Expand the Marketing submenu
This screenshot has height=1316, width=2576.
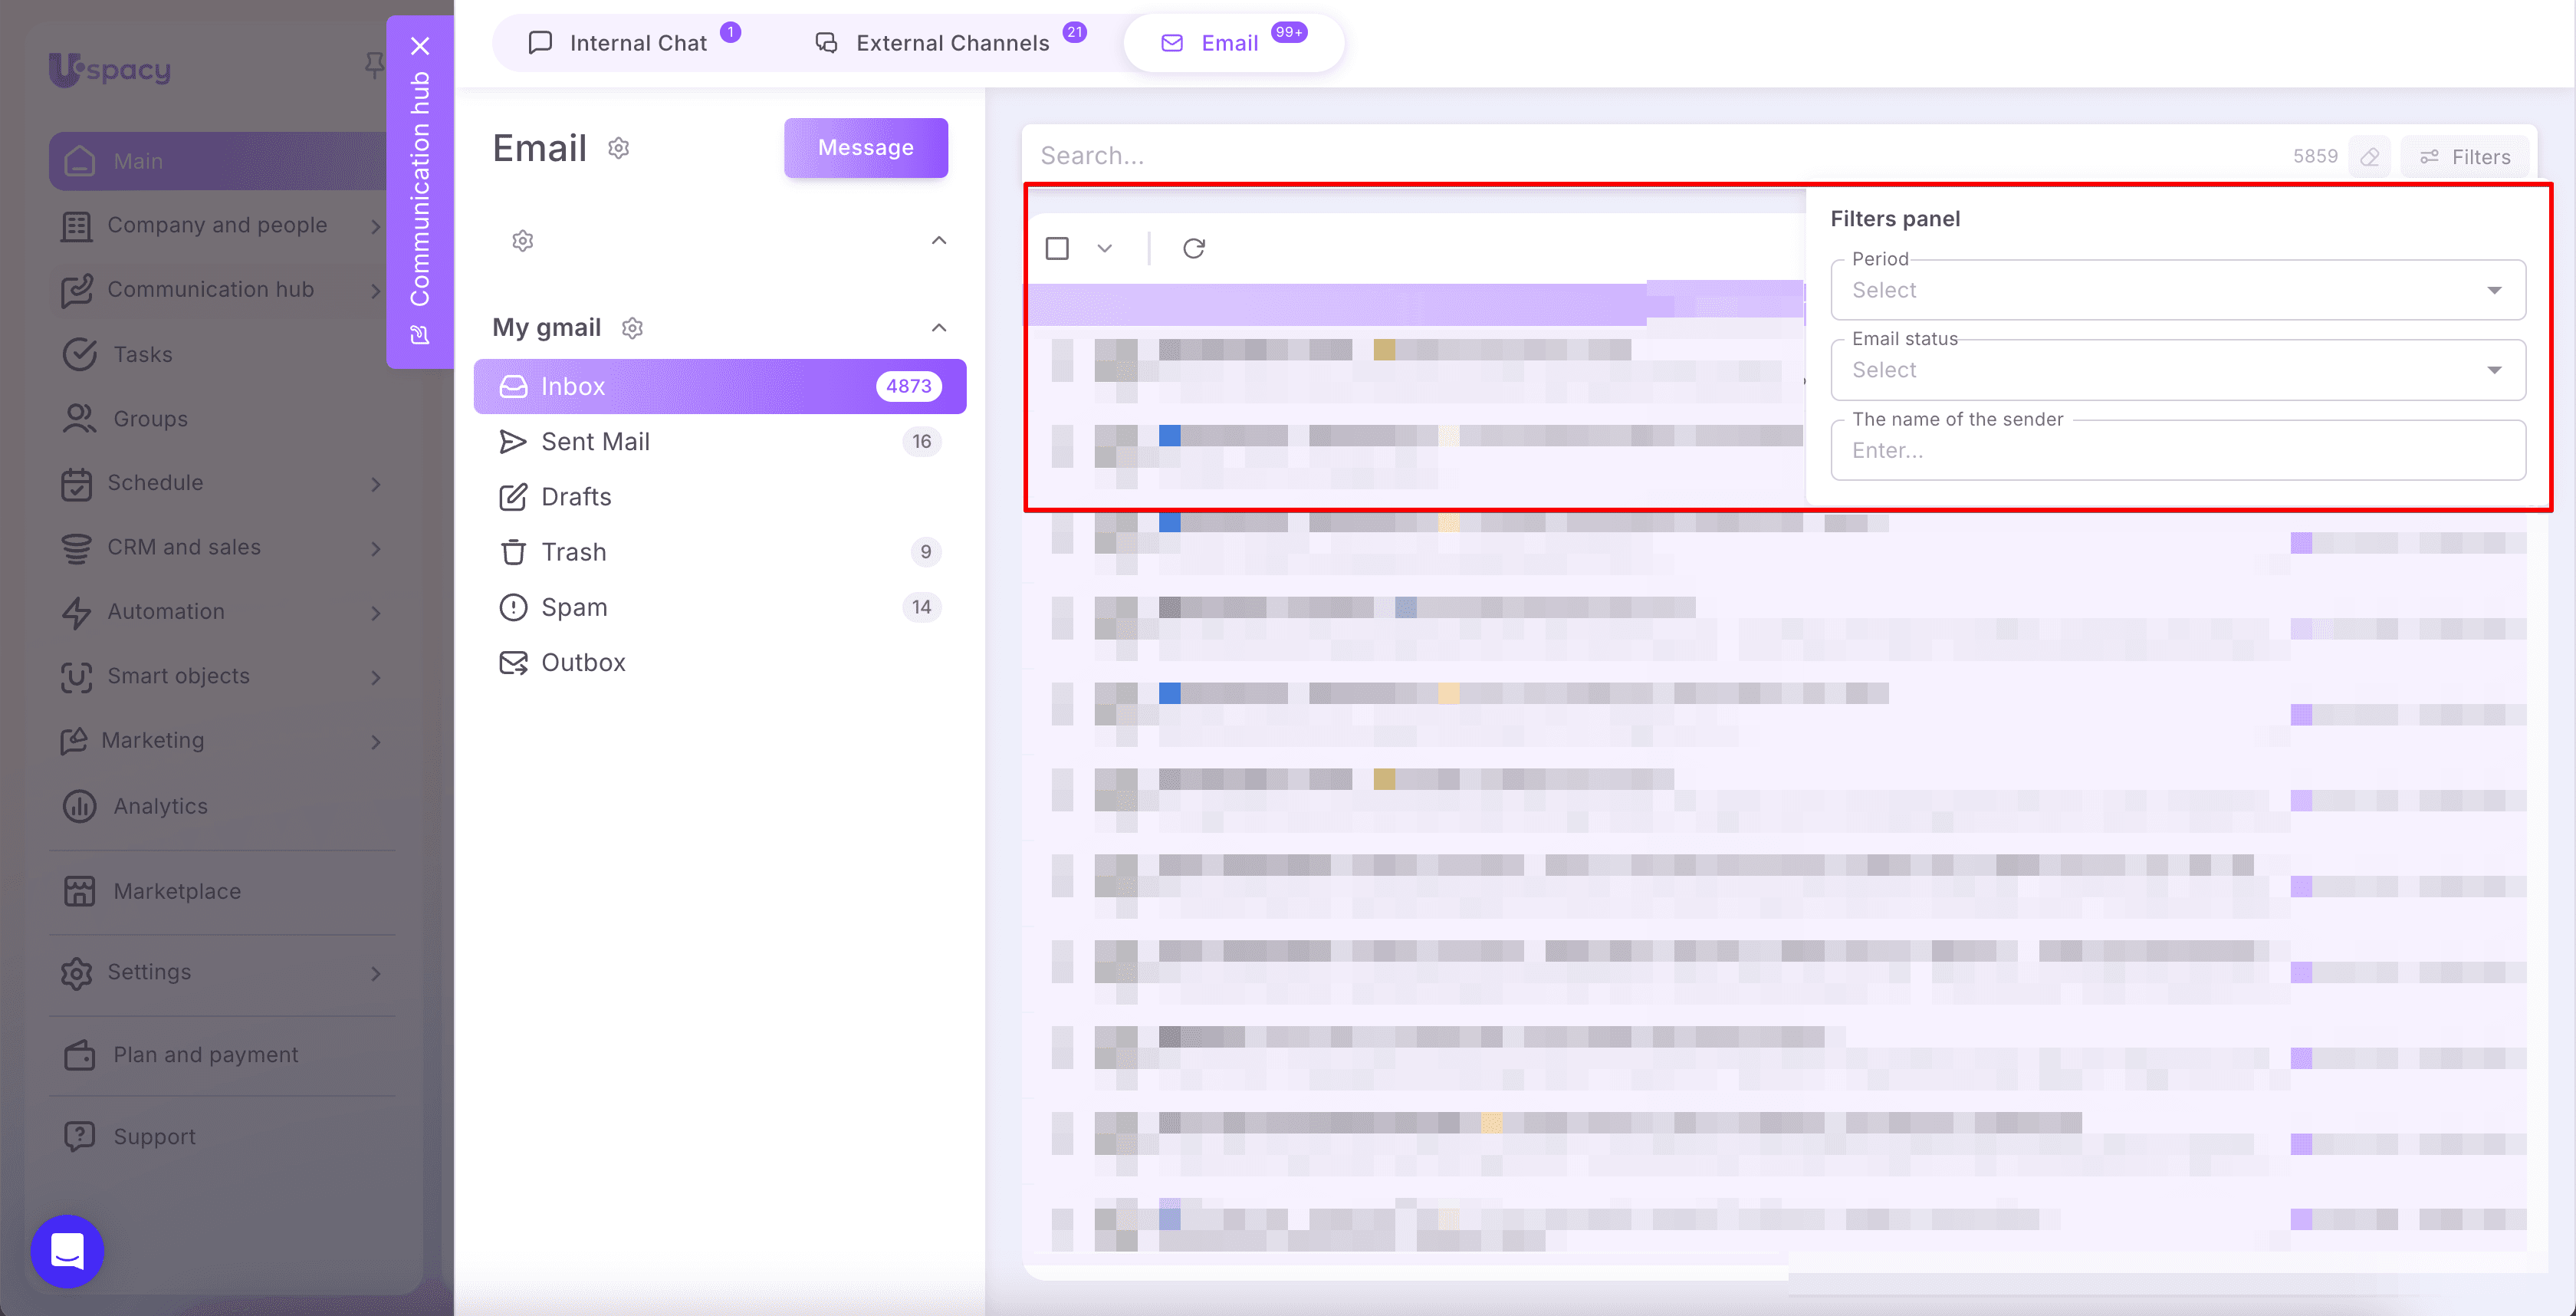[x=376, y=741]
